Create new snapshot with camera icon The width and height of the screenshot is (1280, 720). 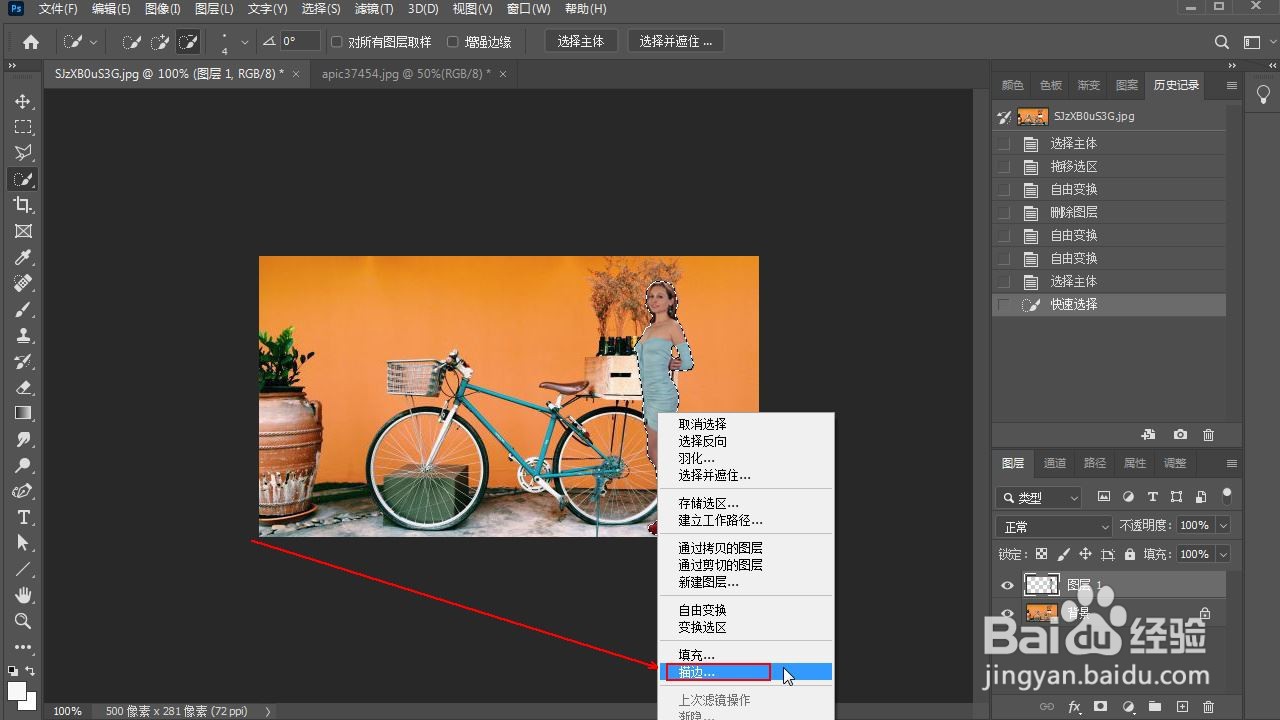(x=1181, y=435)
